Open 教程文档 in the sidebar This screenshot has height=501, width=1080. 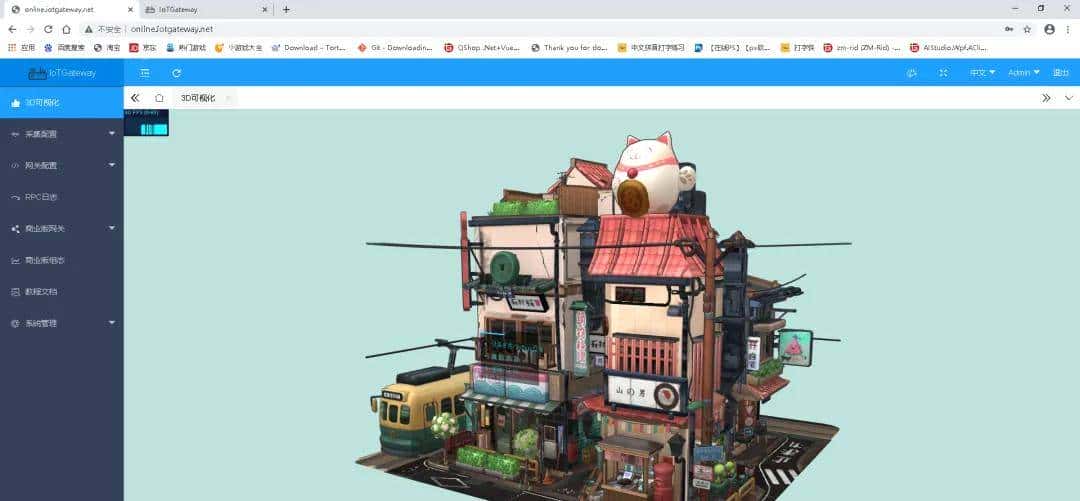pos(62,292)
